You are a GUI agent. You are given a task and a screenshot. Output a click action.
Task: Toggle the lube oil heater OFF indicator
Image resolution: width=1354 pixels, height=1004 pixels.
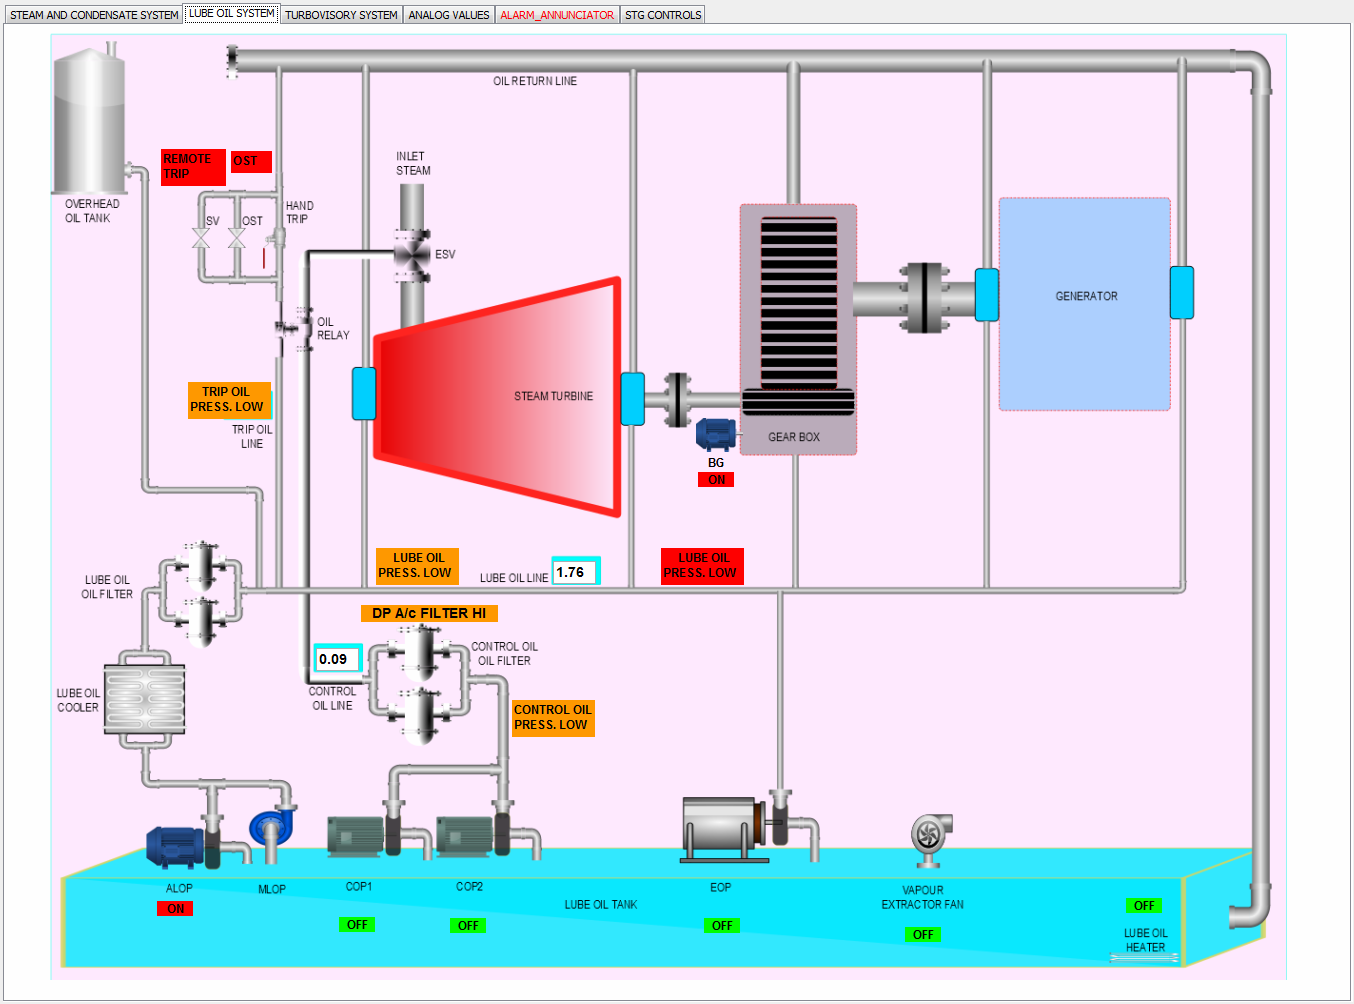pyautogui.click(x=1143, y=906)
